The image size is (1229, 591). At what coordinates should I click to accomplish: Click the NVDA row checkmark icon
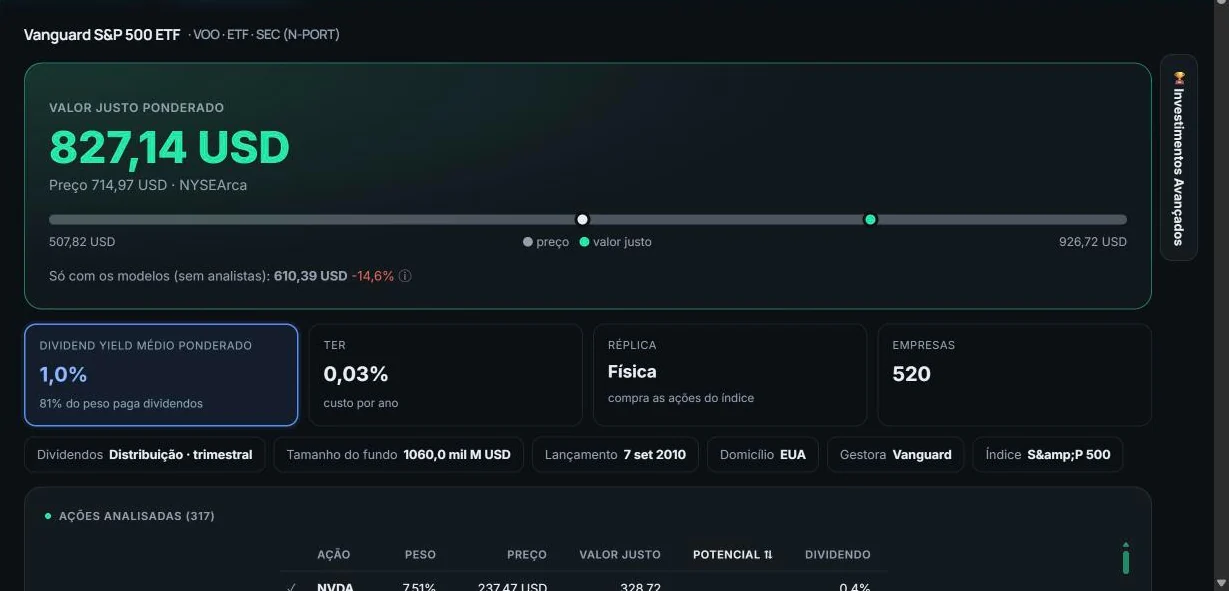point(292,587)
